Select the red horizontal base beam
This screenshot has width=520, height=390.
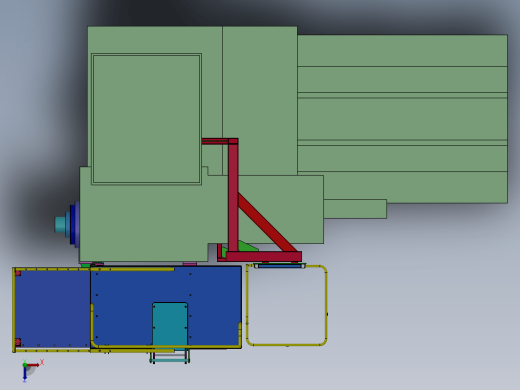(x=263, y=256)
